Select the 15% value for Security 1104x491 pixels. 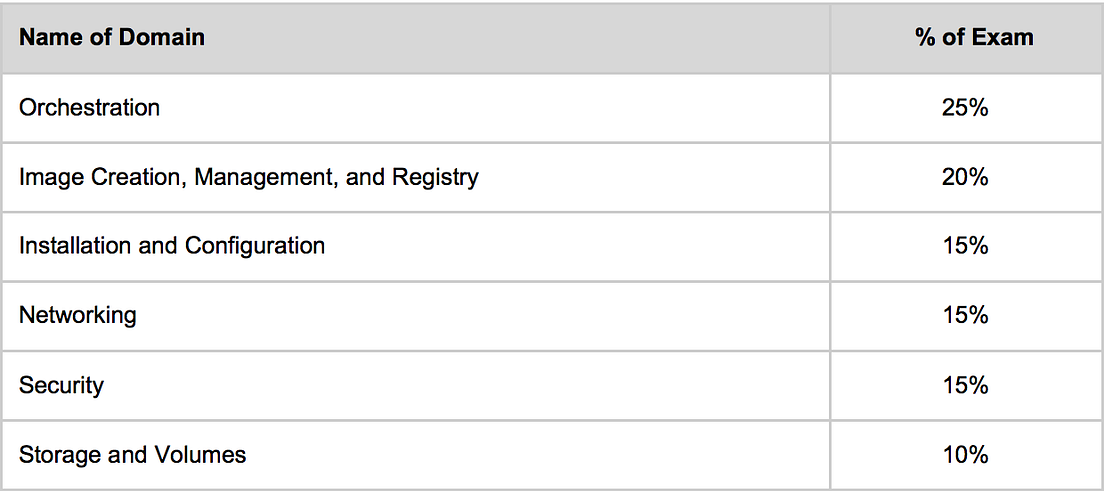(966, 385)
